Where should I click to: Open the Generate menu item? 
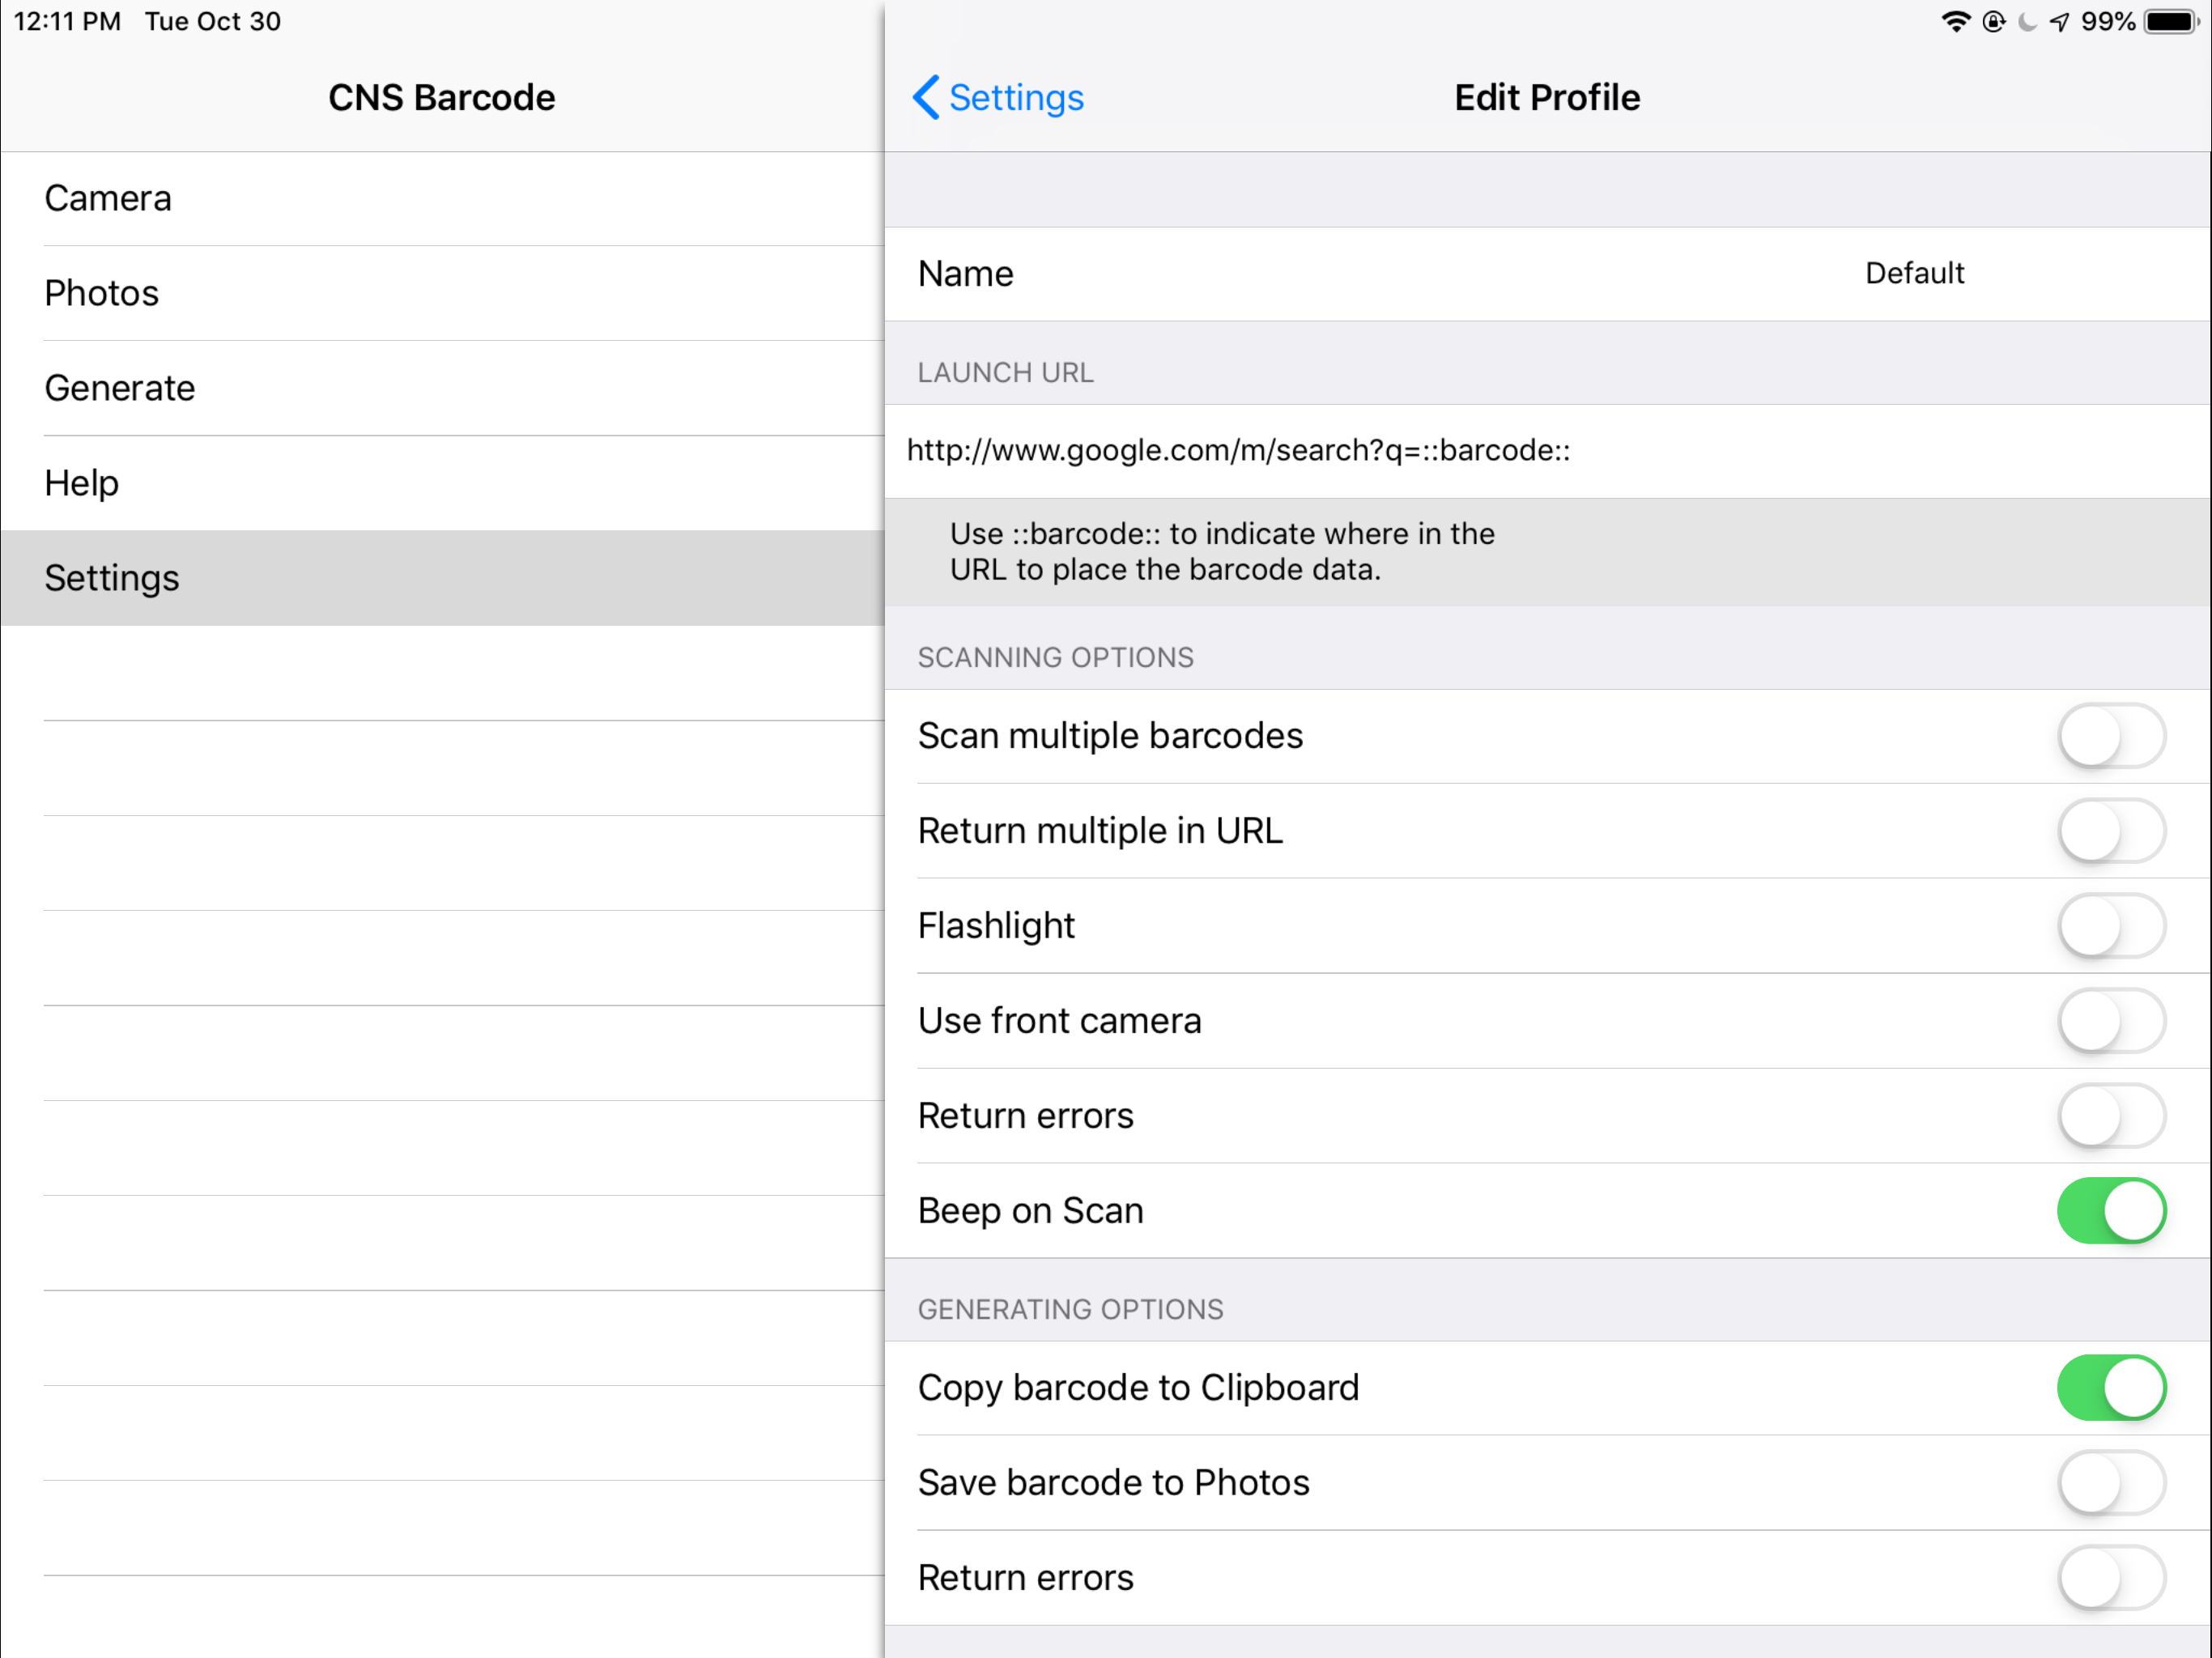click(x=442, y=388)
